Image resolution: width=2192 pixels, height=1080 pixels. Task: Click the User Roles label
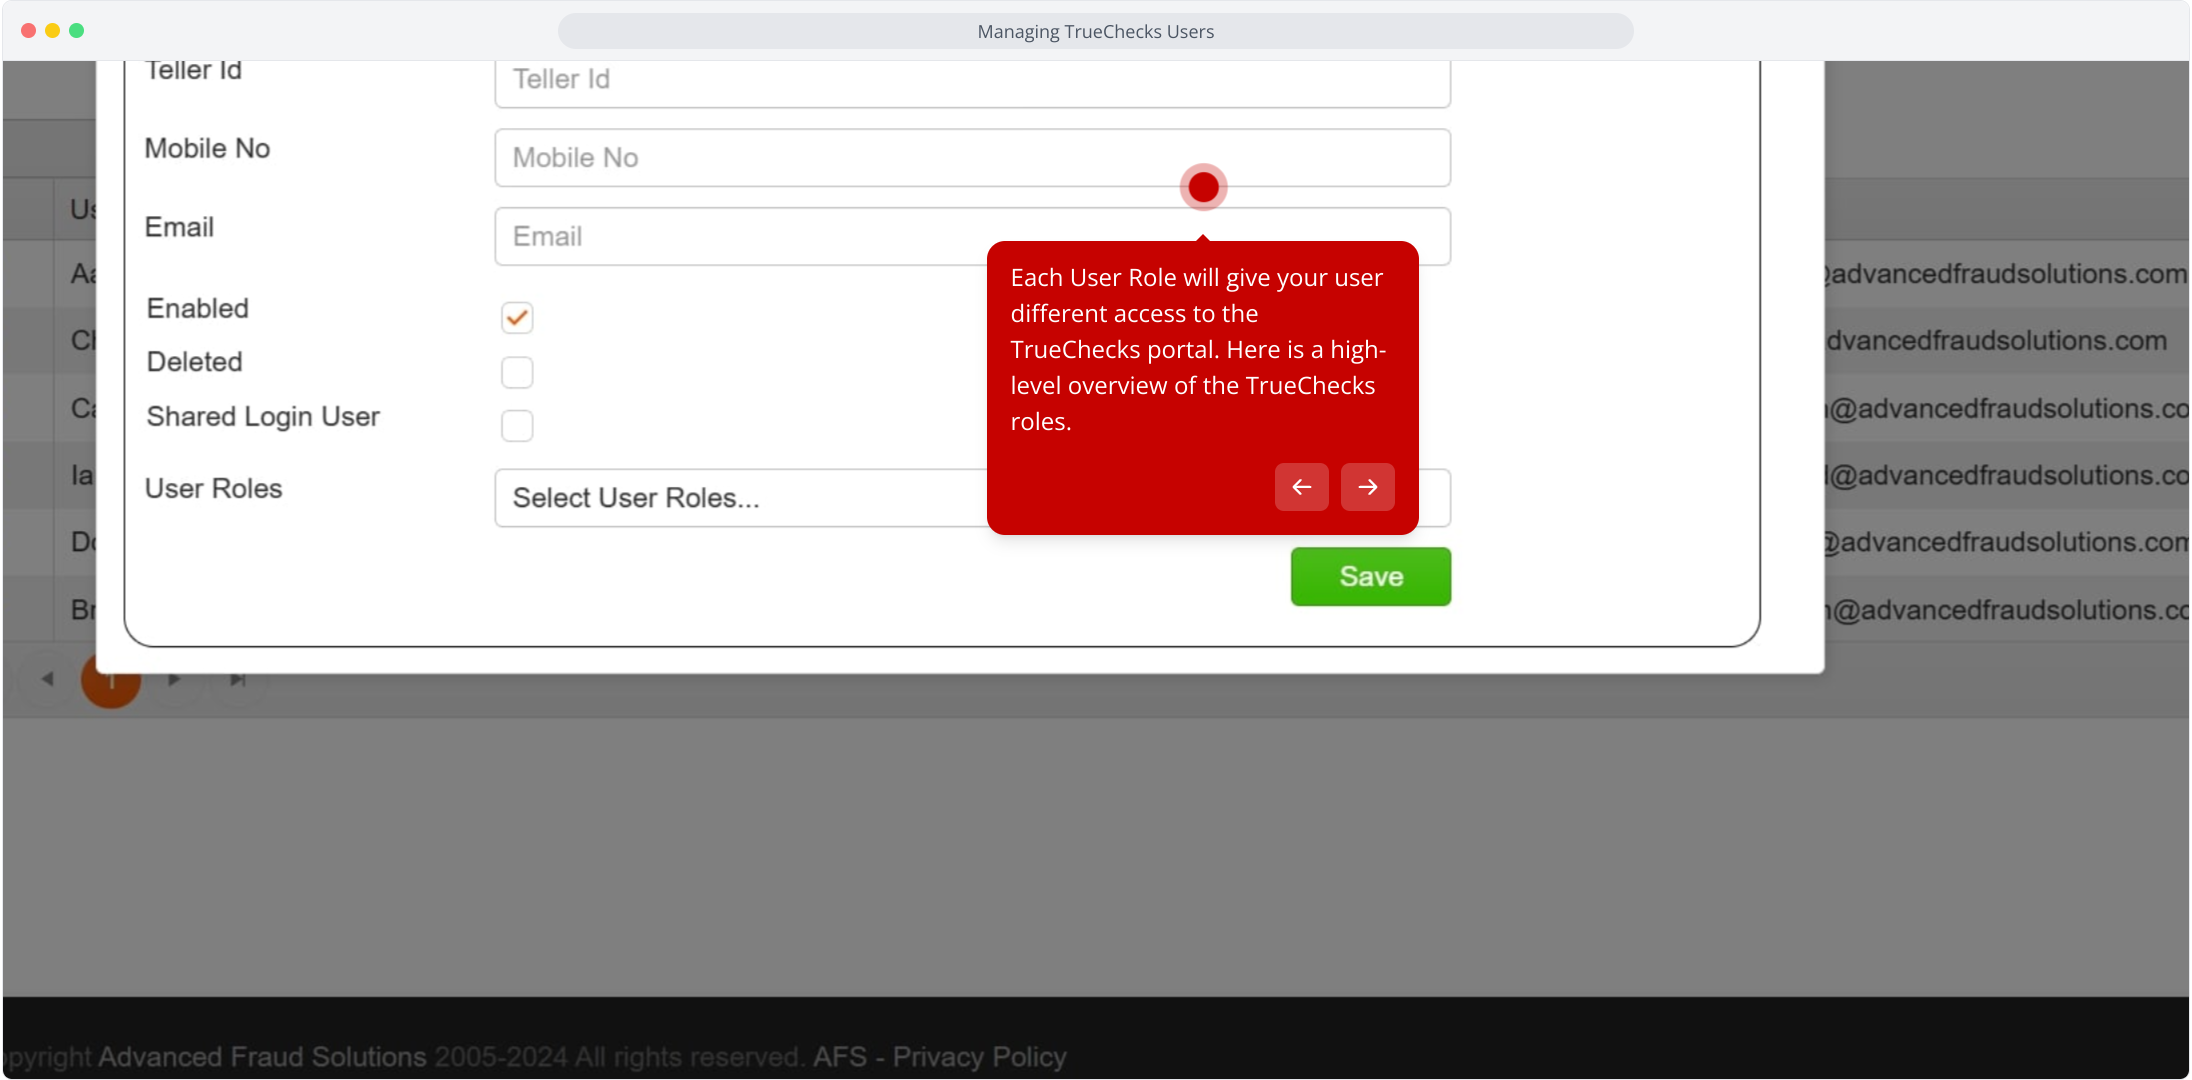(x=214, y=489)
